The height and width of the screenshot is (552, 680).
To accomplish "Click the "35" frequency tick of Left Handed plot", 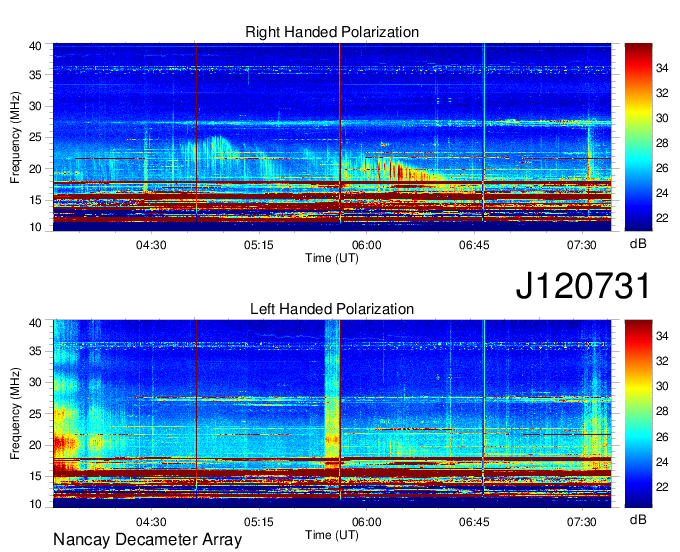I will click(36, 351).
